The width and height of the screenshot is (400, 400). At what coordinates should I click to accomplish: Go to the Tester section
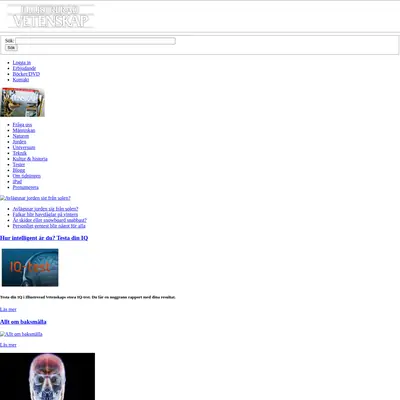19,164
